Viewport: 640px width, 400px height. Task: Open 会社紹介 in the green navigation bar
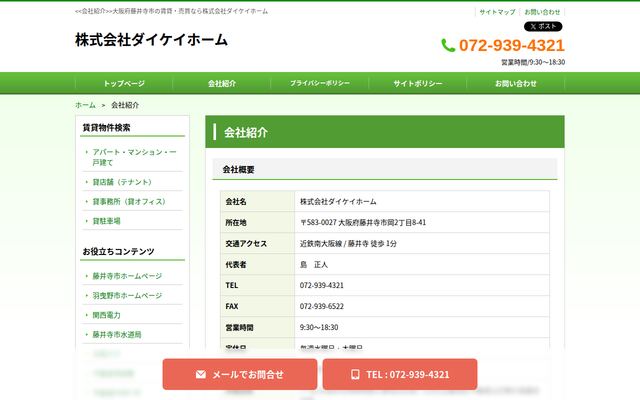[x=222, y=83]
